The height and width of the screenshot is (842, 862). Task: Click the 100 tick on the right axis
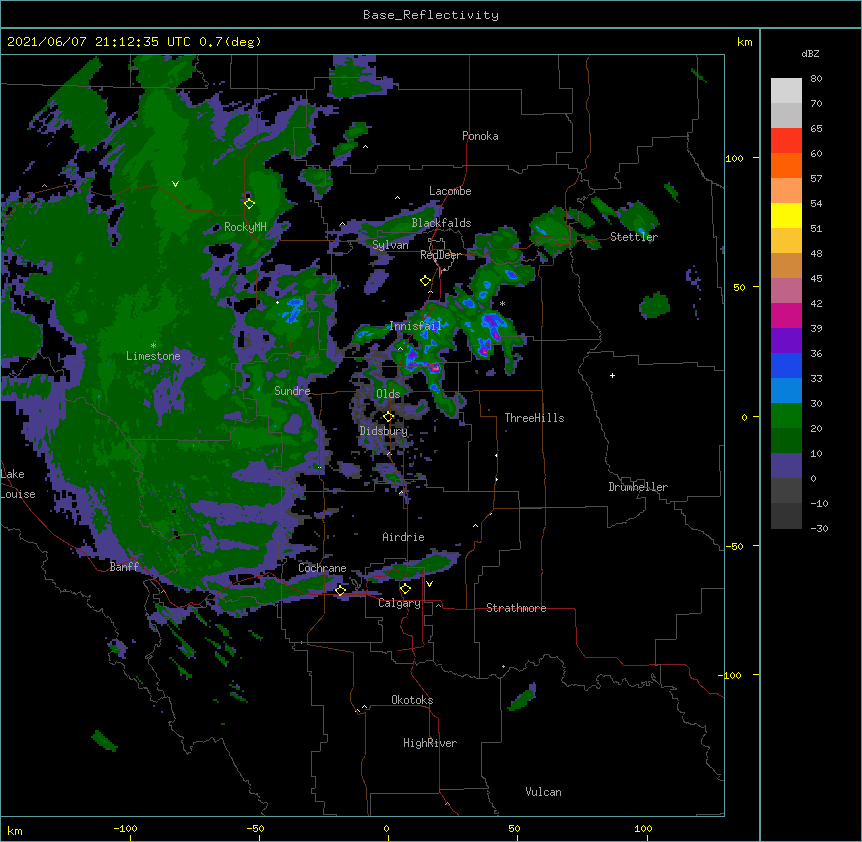(734, 158)
